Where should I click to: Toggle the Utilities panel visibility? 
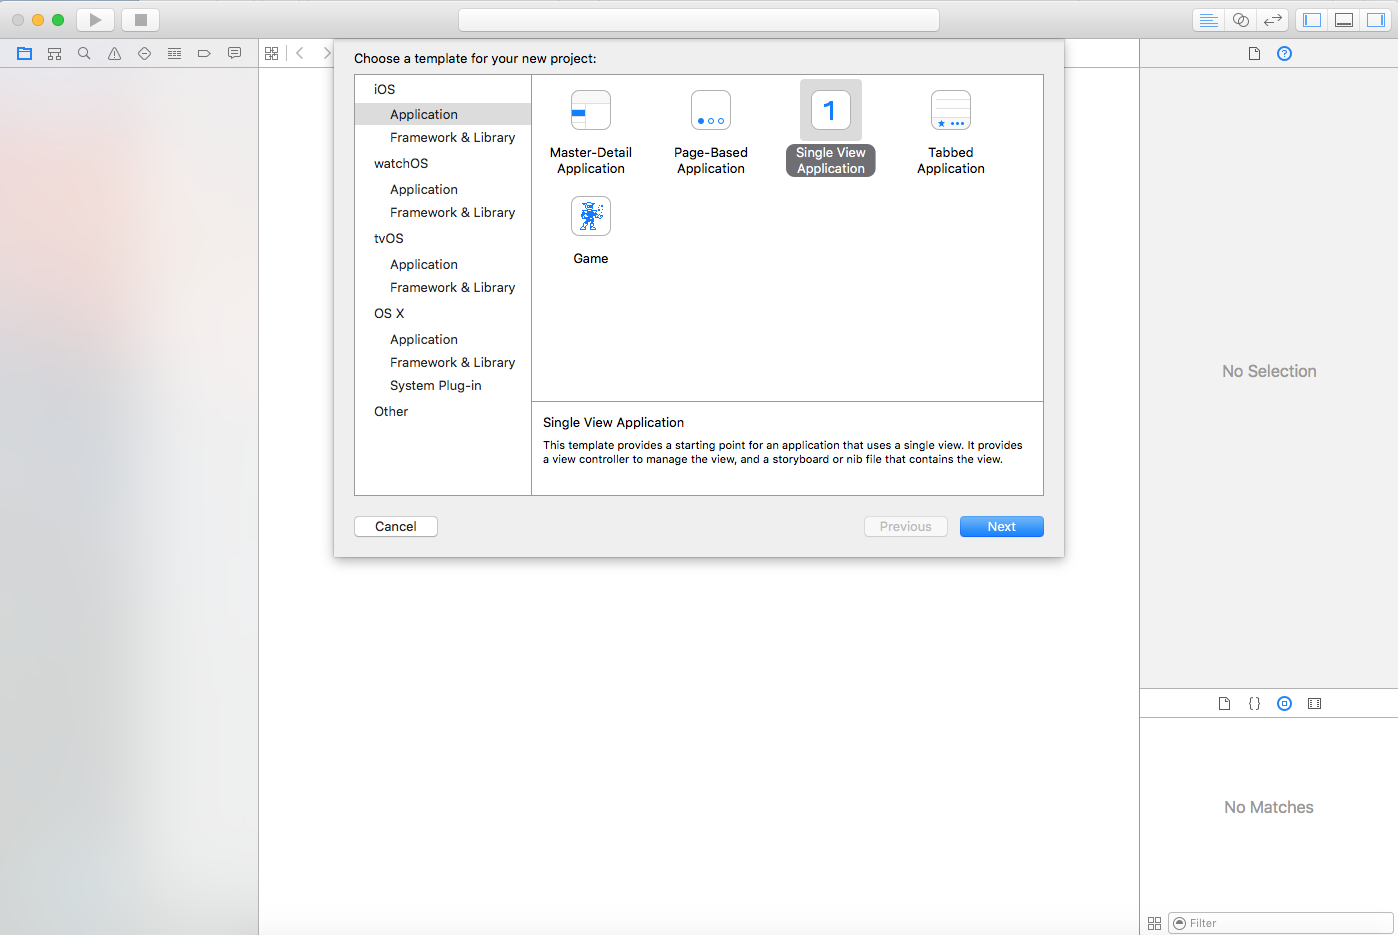click(x=1376, y=20)
